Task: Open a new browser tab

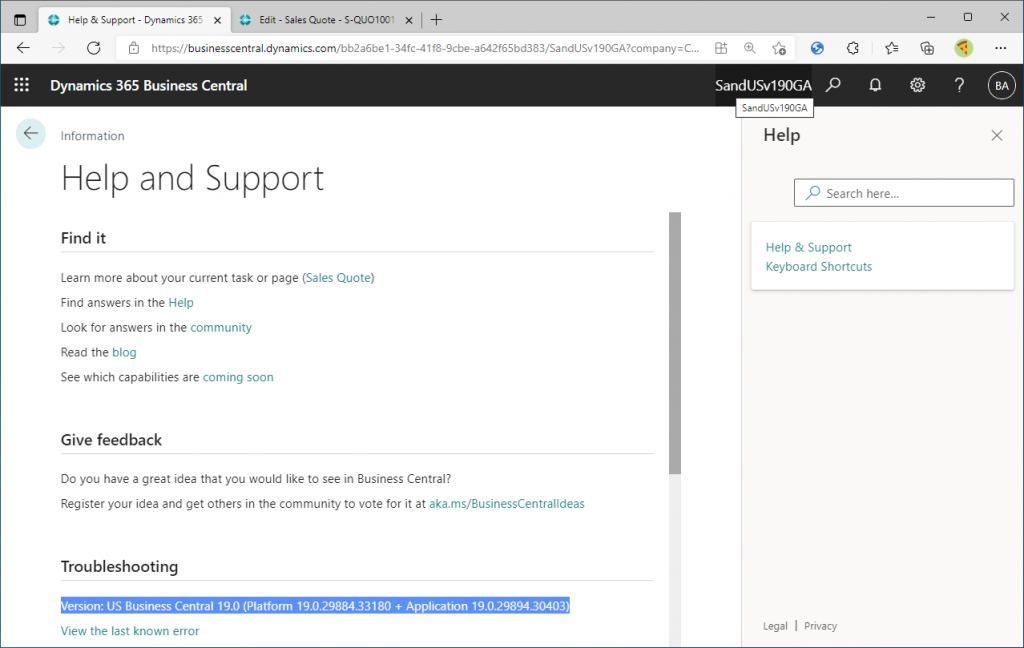Action: coord(436,20)
